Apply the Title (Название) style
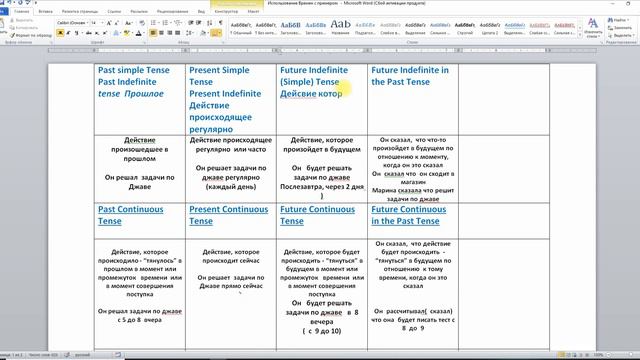Viewport: 640px width, 360px height. (340, 28)
